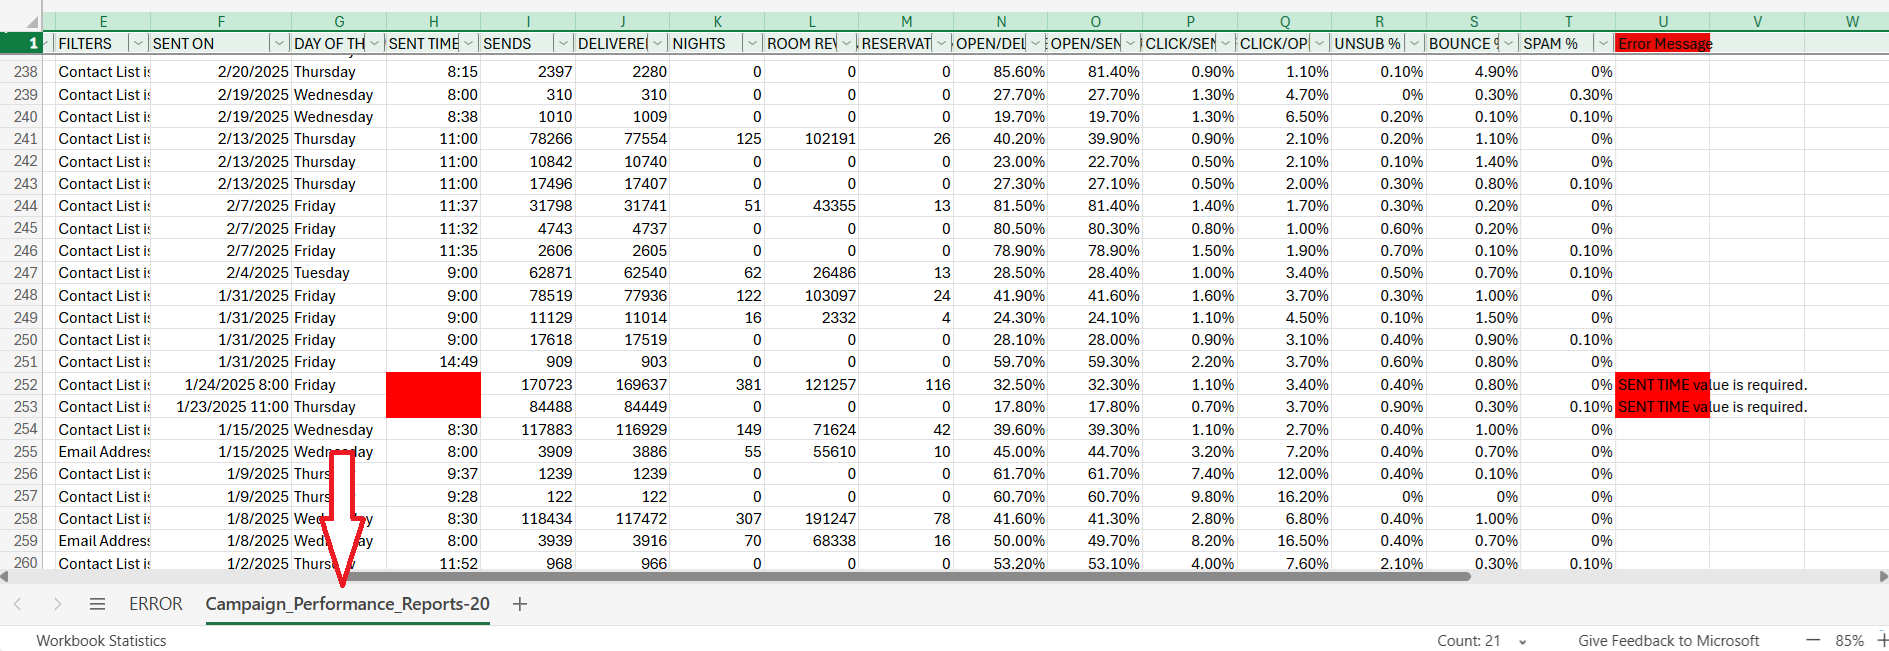Image resolution: width=1889 pixels, height=651 pixels.
Task: Select RESERVAT value 116
Action: click(x=906, y=384)
